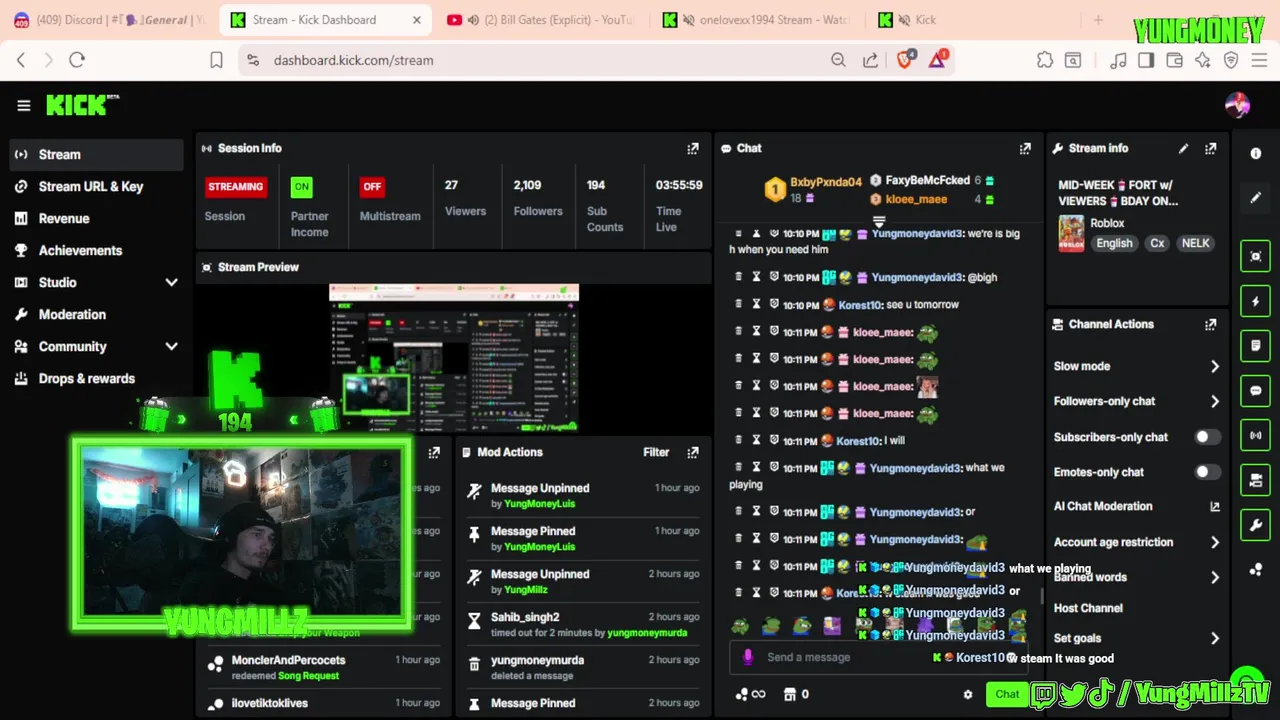This screenshot has height=720, width=1280.
Task: Switch to the Bill Gates YouTube tab
Action: tap(540, 20)
